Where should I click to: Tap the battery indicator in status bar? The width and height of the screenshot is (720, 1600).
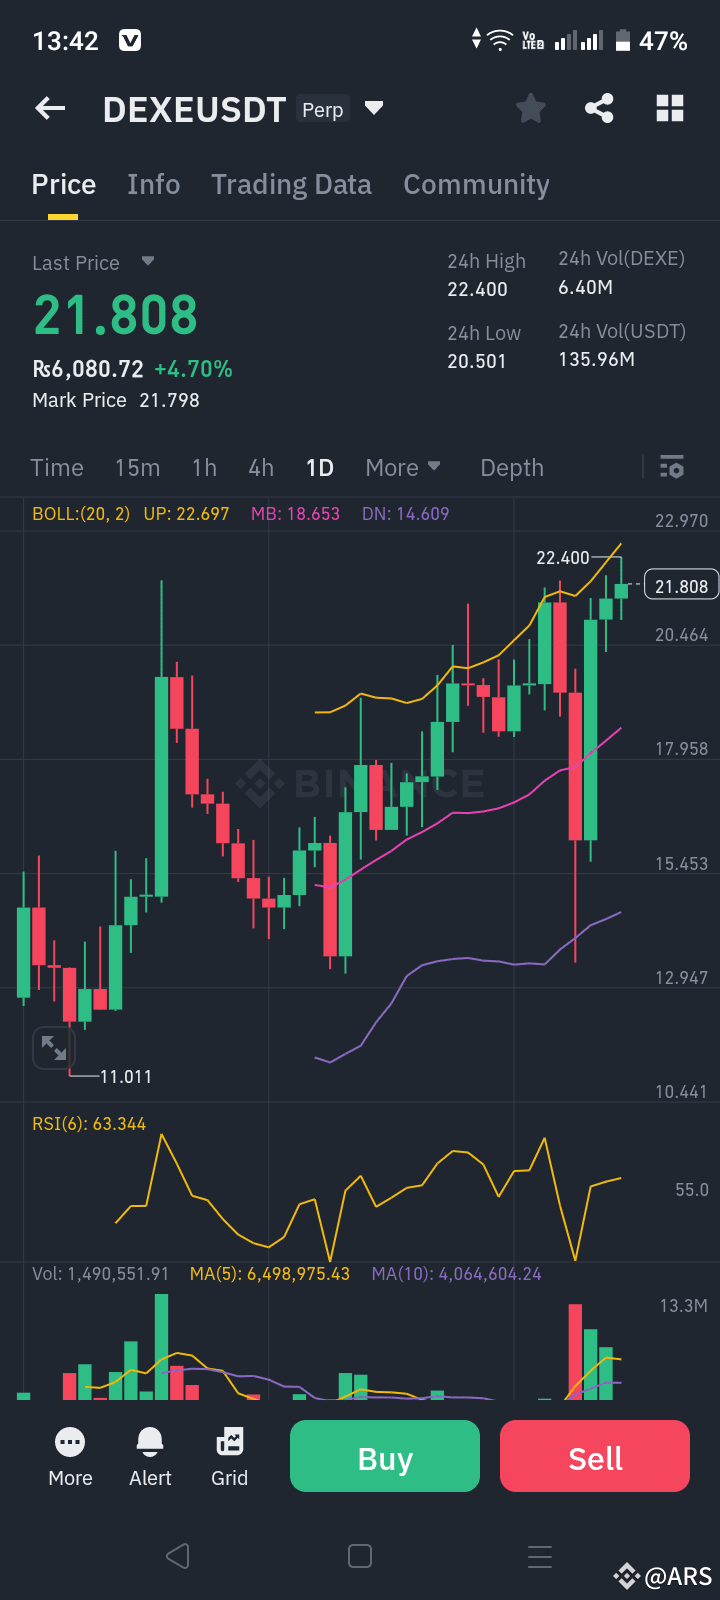(623, 41)
